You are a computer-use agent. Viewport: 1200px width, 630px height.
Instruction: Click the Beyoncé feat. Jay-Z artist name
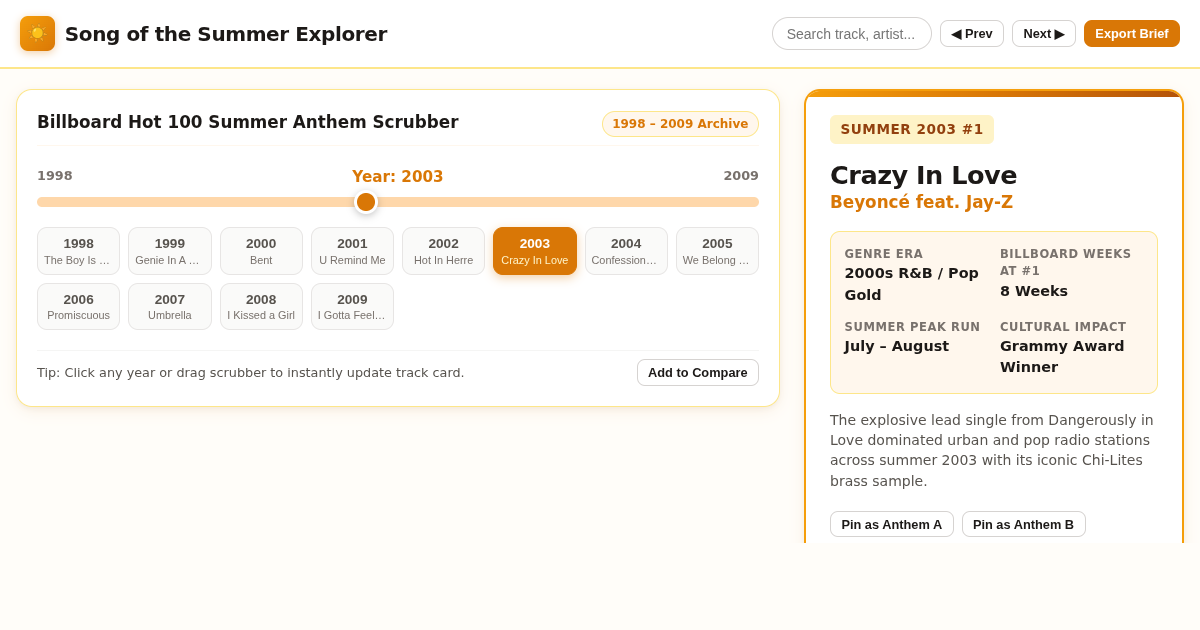tap(921, 202)
